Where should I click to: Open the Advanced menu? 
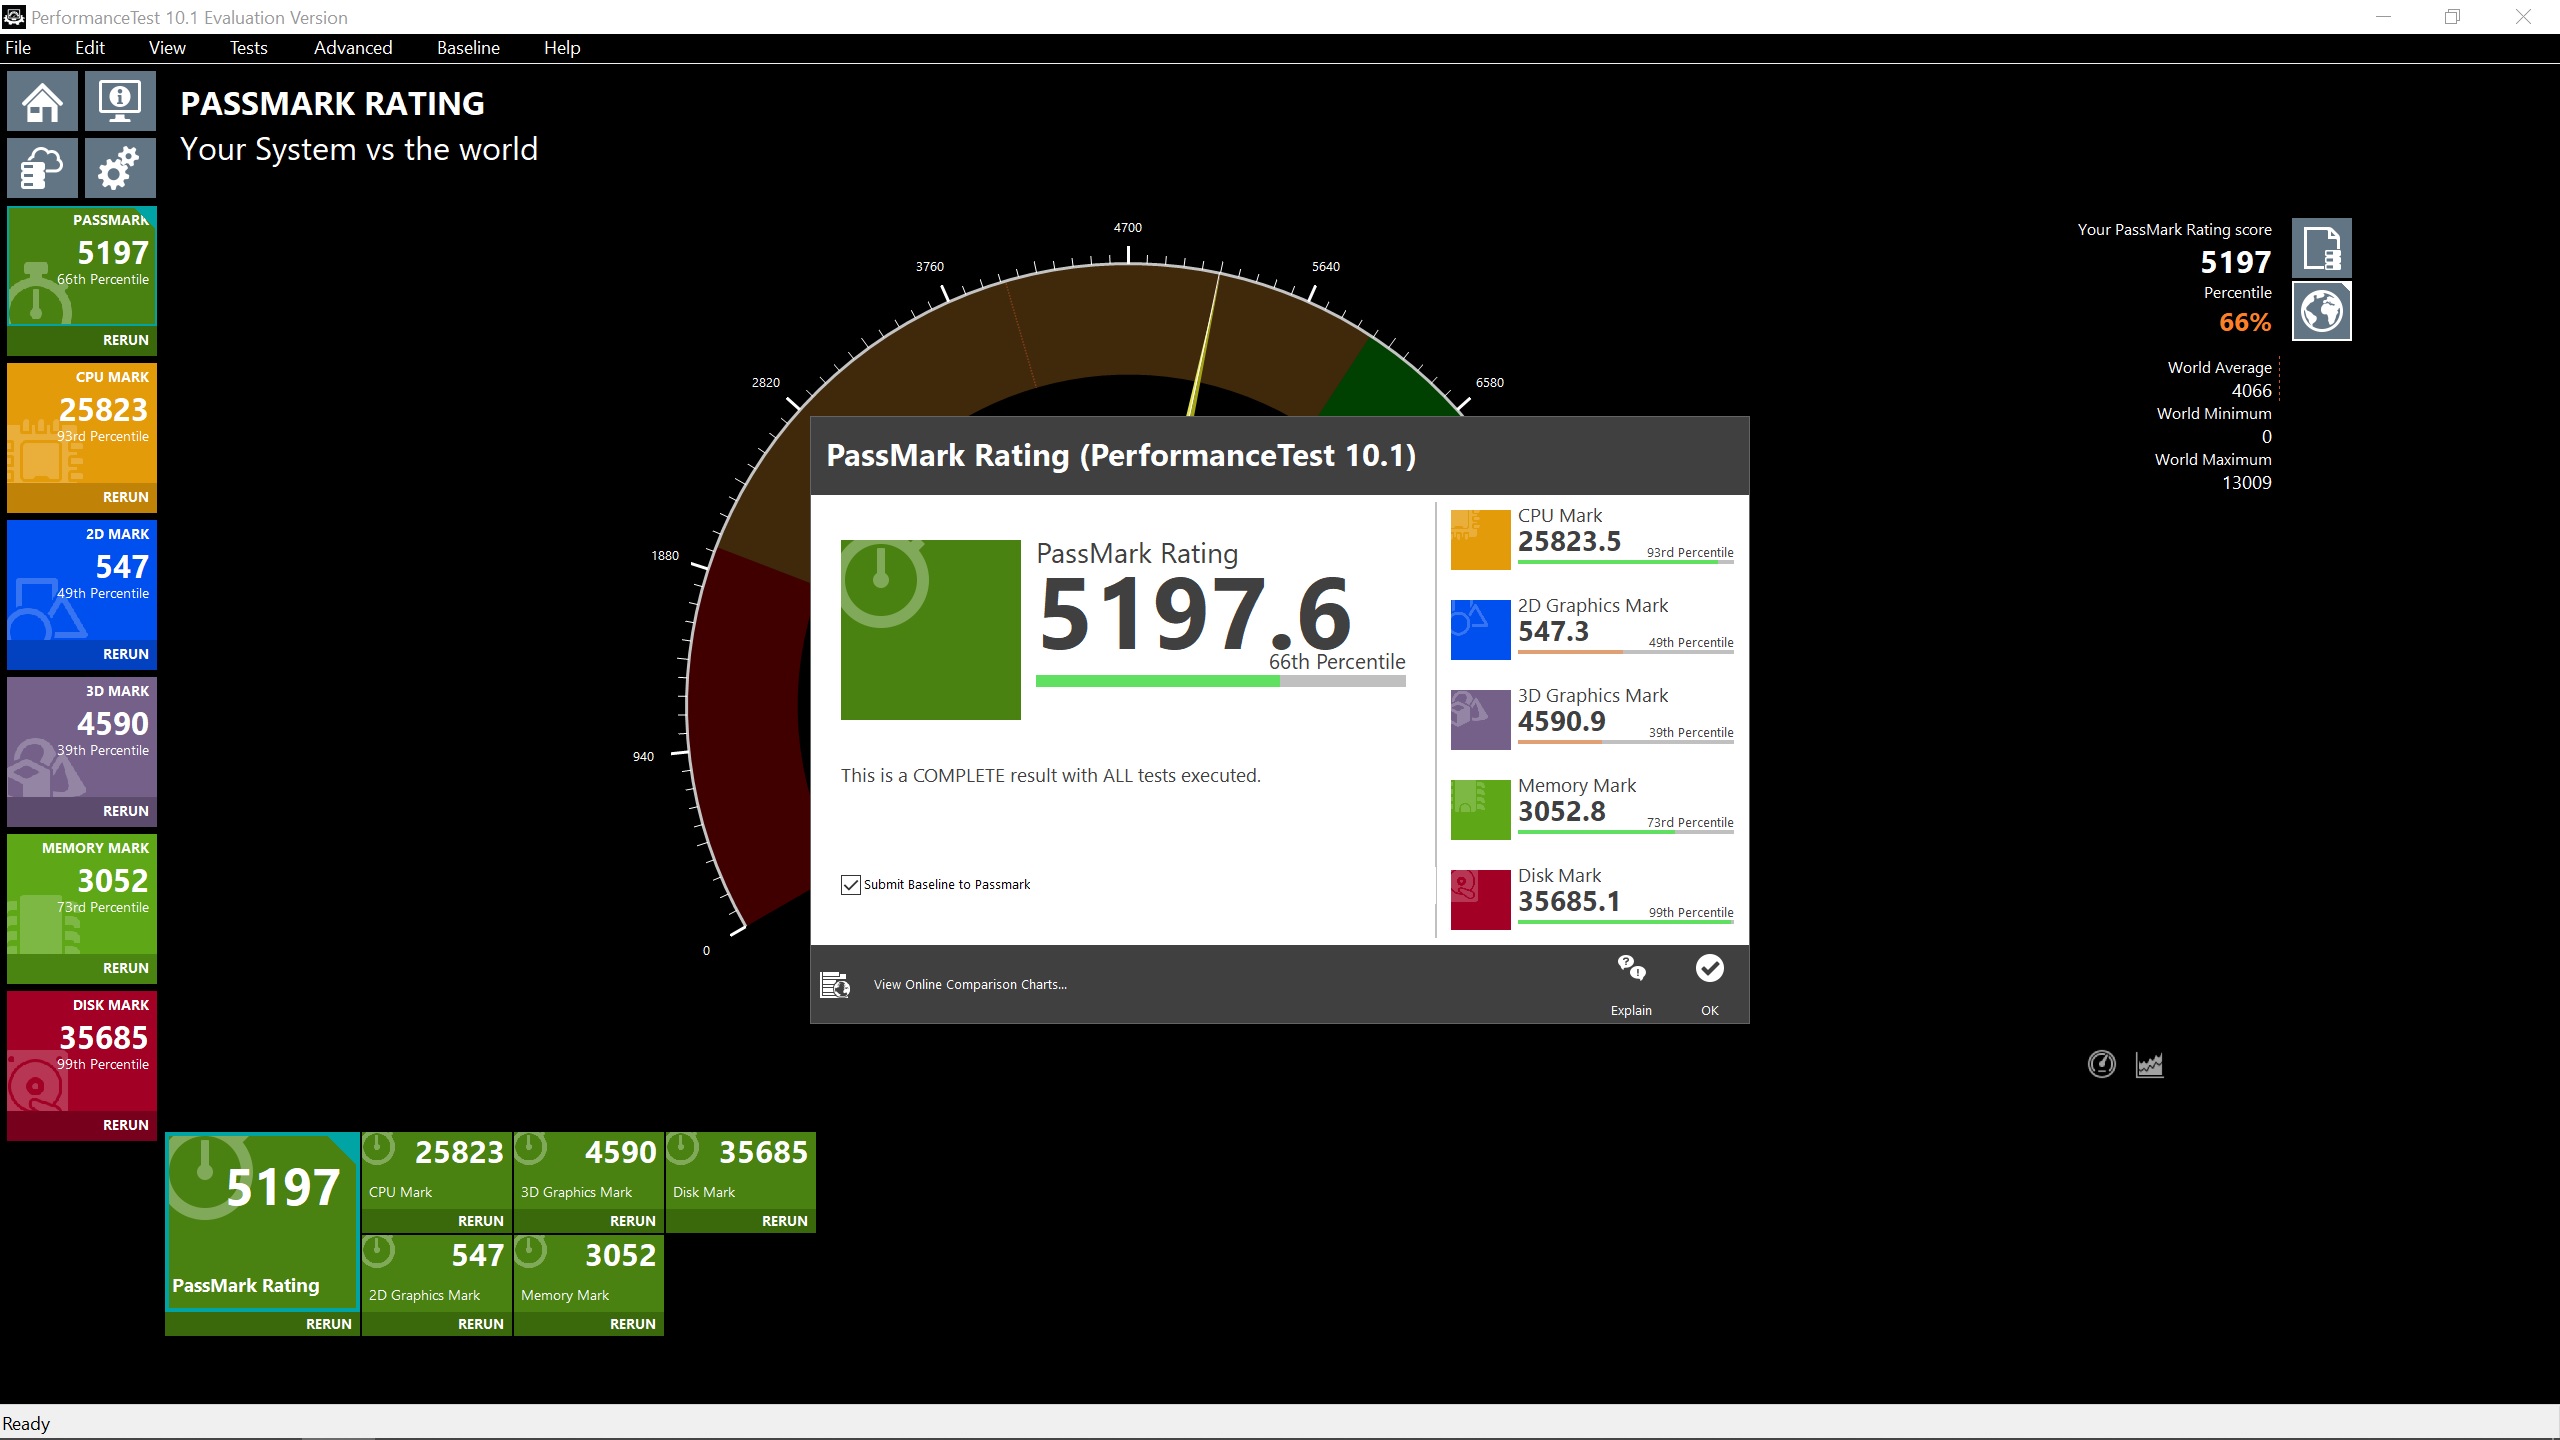[x=353, y=48]
